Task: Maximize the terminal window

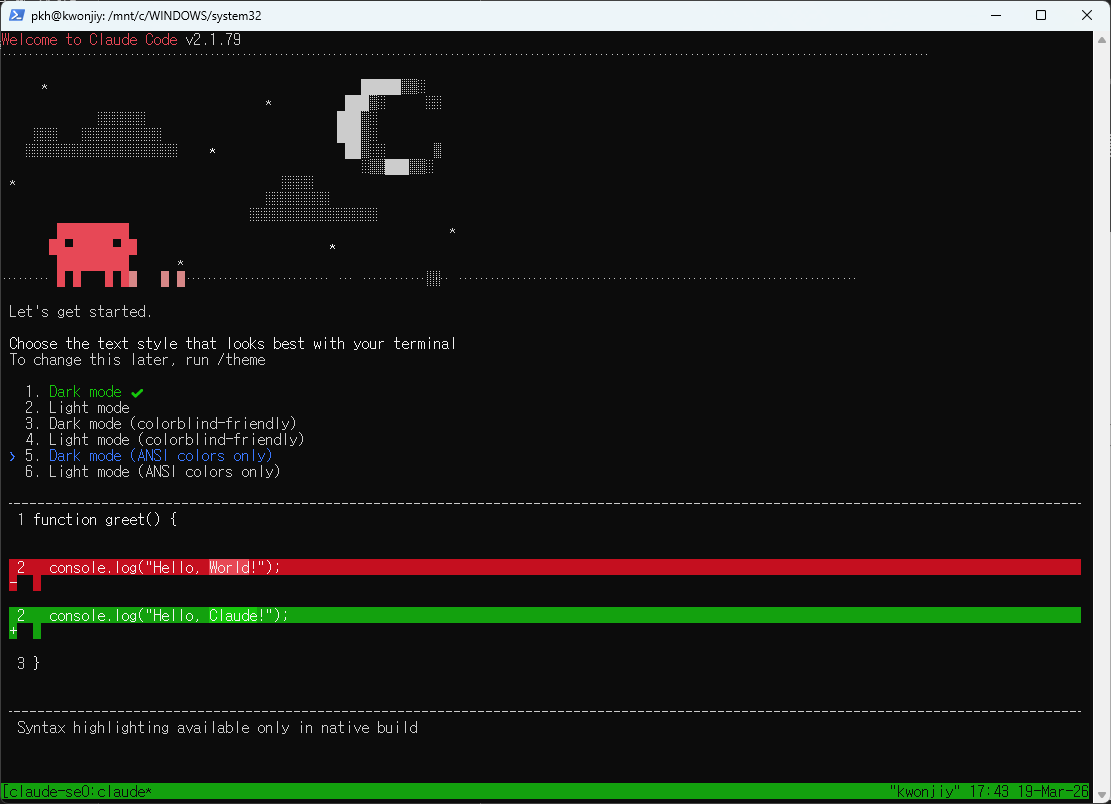Action: pos(1041,15)
